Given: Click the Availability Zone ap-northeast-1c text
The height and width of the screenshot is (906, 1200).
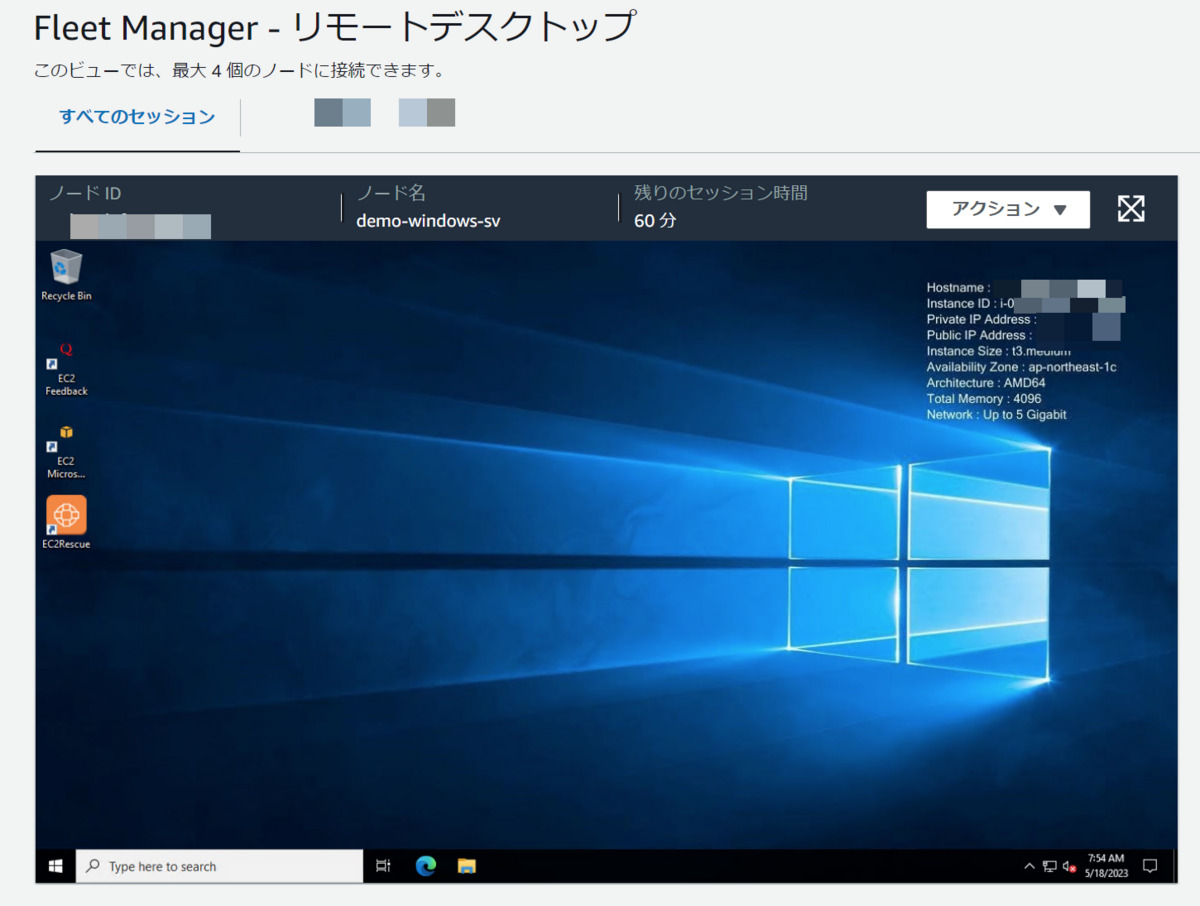Looking at the screenshot, I should tap(1021, 367).
